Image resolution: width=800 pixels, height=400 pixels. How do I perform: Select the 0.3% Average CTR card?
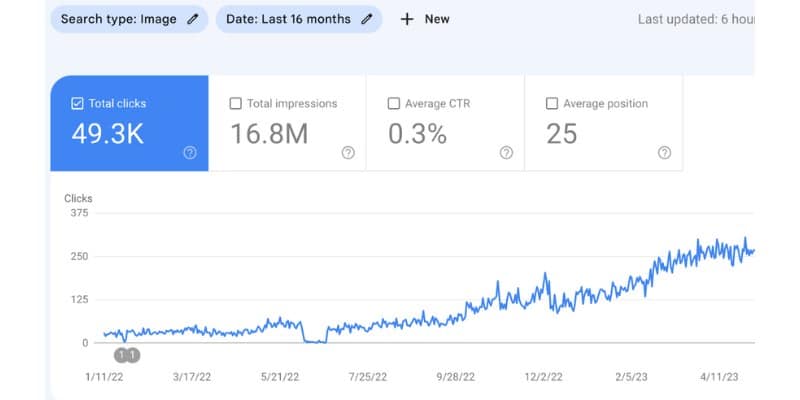click(445, 123)
